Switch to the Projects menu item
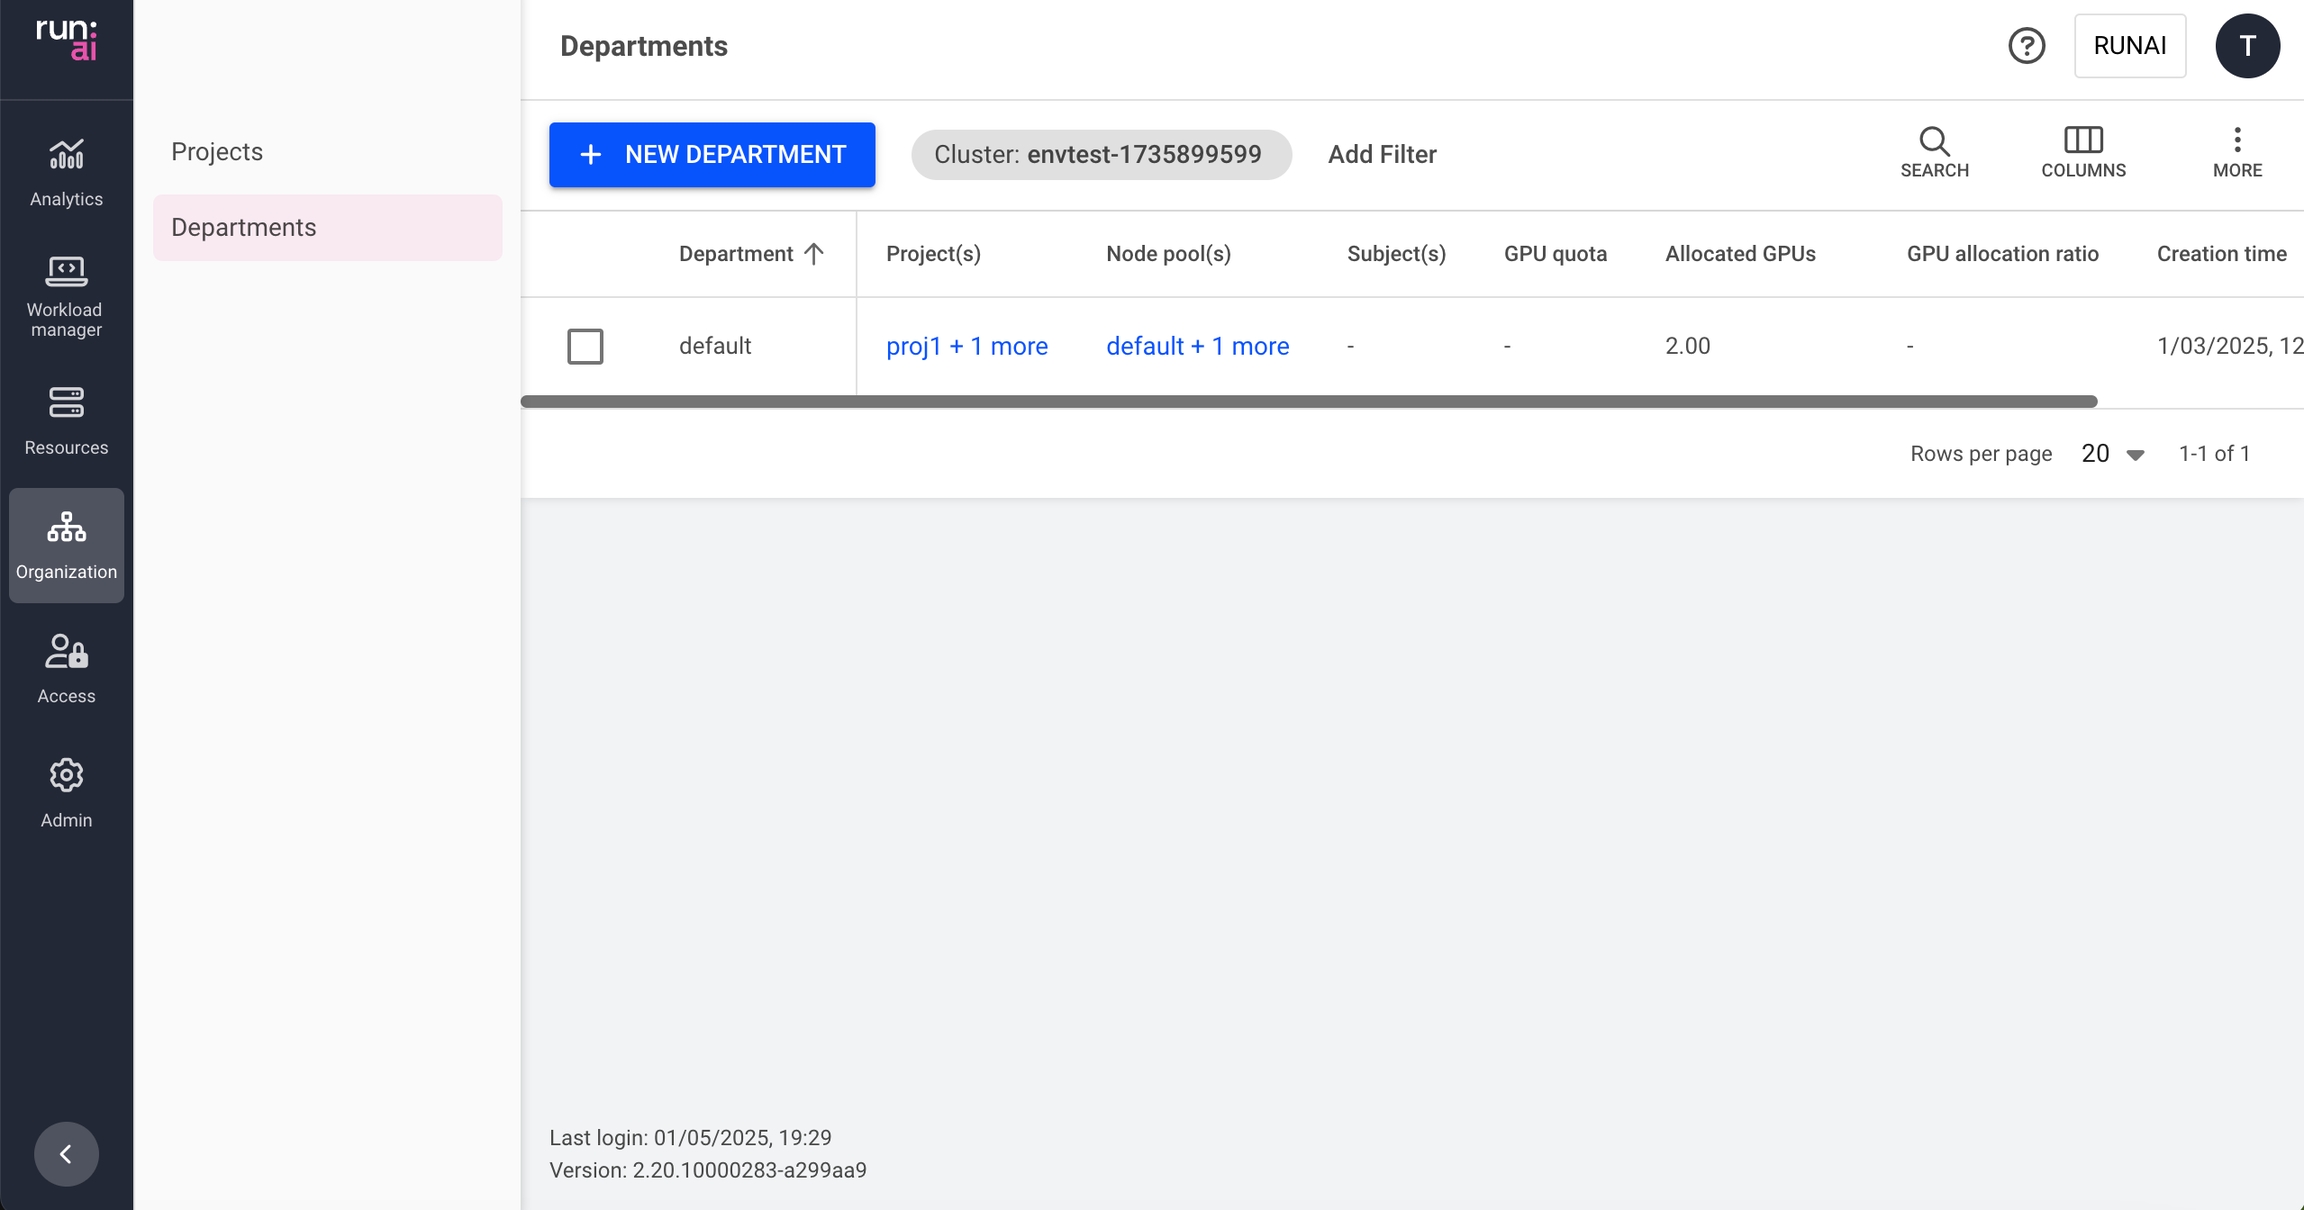Image resolution: width=2304 pixels, height=1210 pixels. (x=217, y=152)
